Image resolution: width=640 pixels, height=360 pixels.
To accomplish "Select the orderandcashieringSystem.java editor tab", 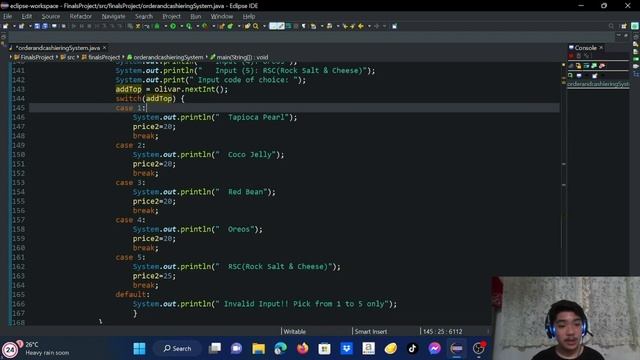I will pos(58,48).
